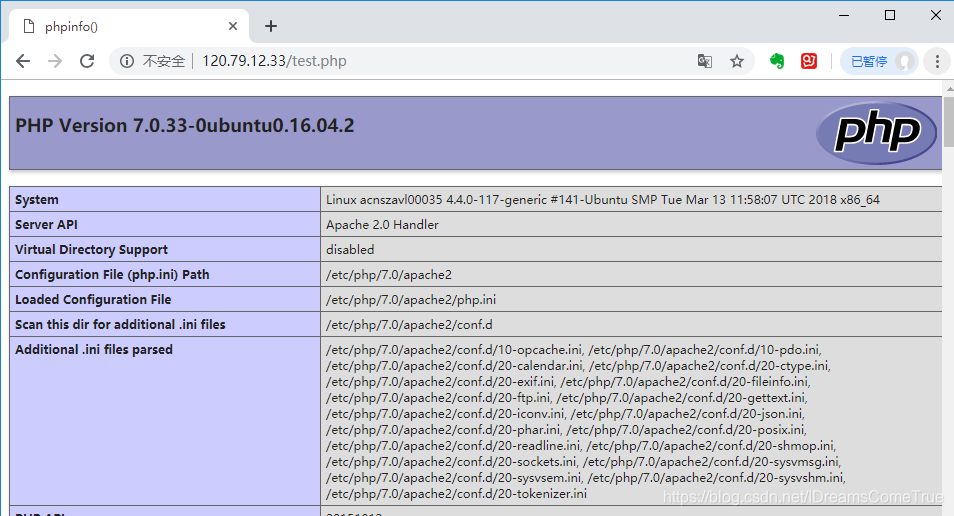This screenshot has width=954, height=516.
Task: Click the /etc/php/7.0/apache2 path value
Action: tap(389, 274)
